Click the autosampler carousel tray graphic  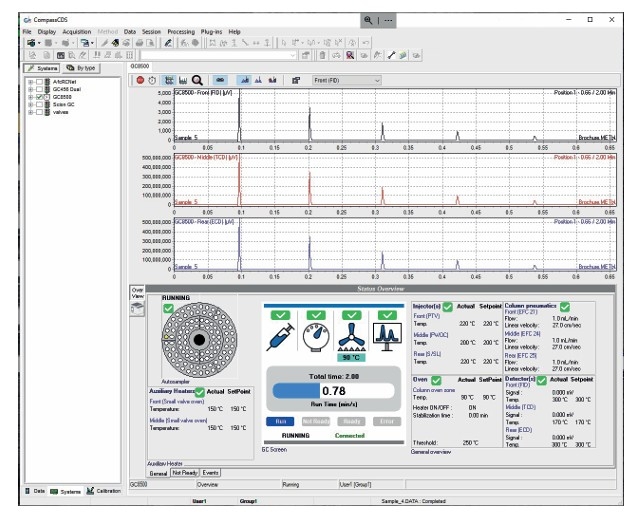coord(199,340)
